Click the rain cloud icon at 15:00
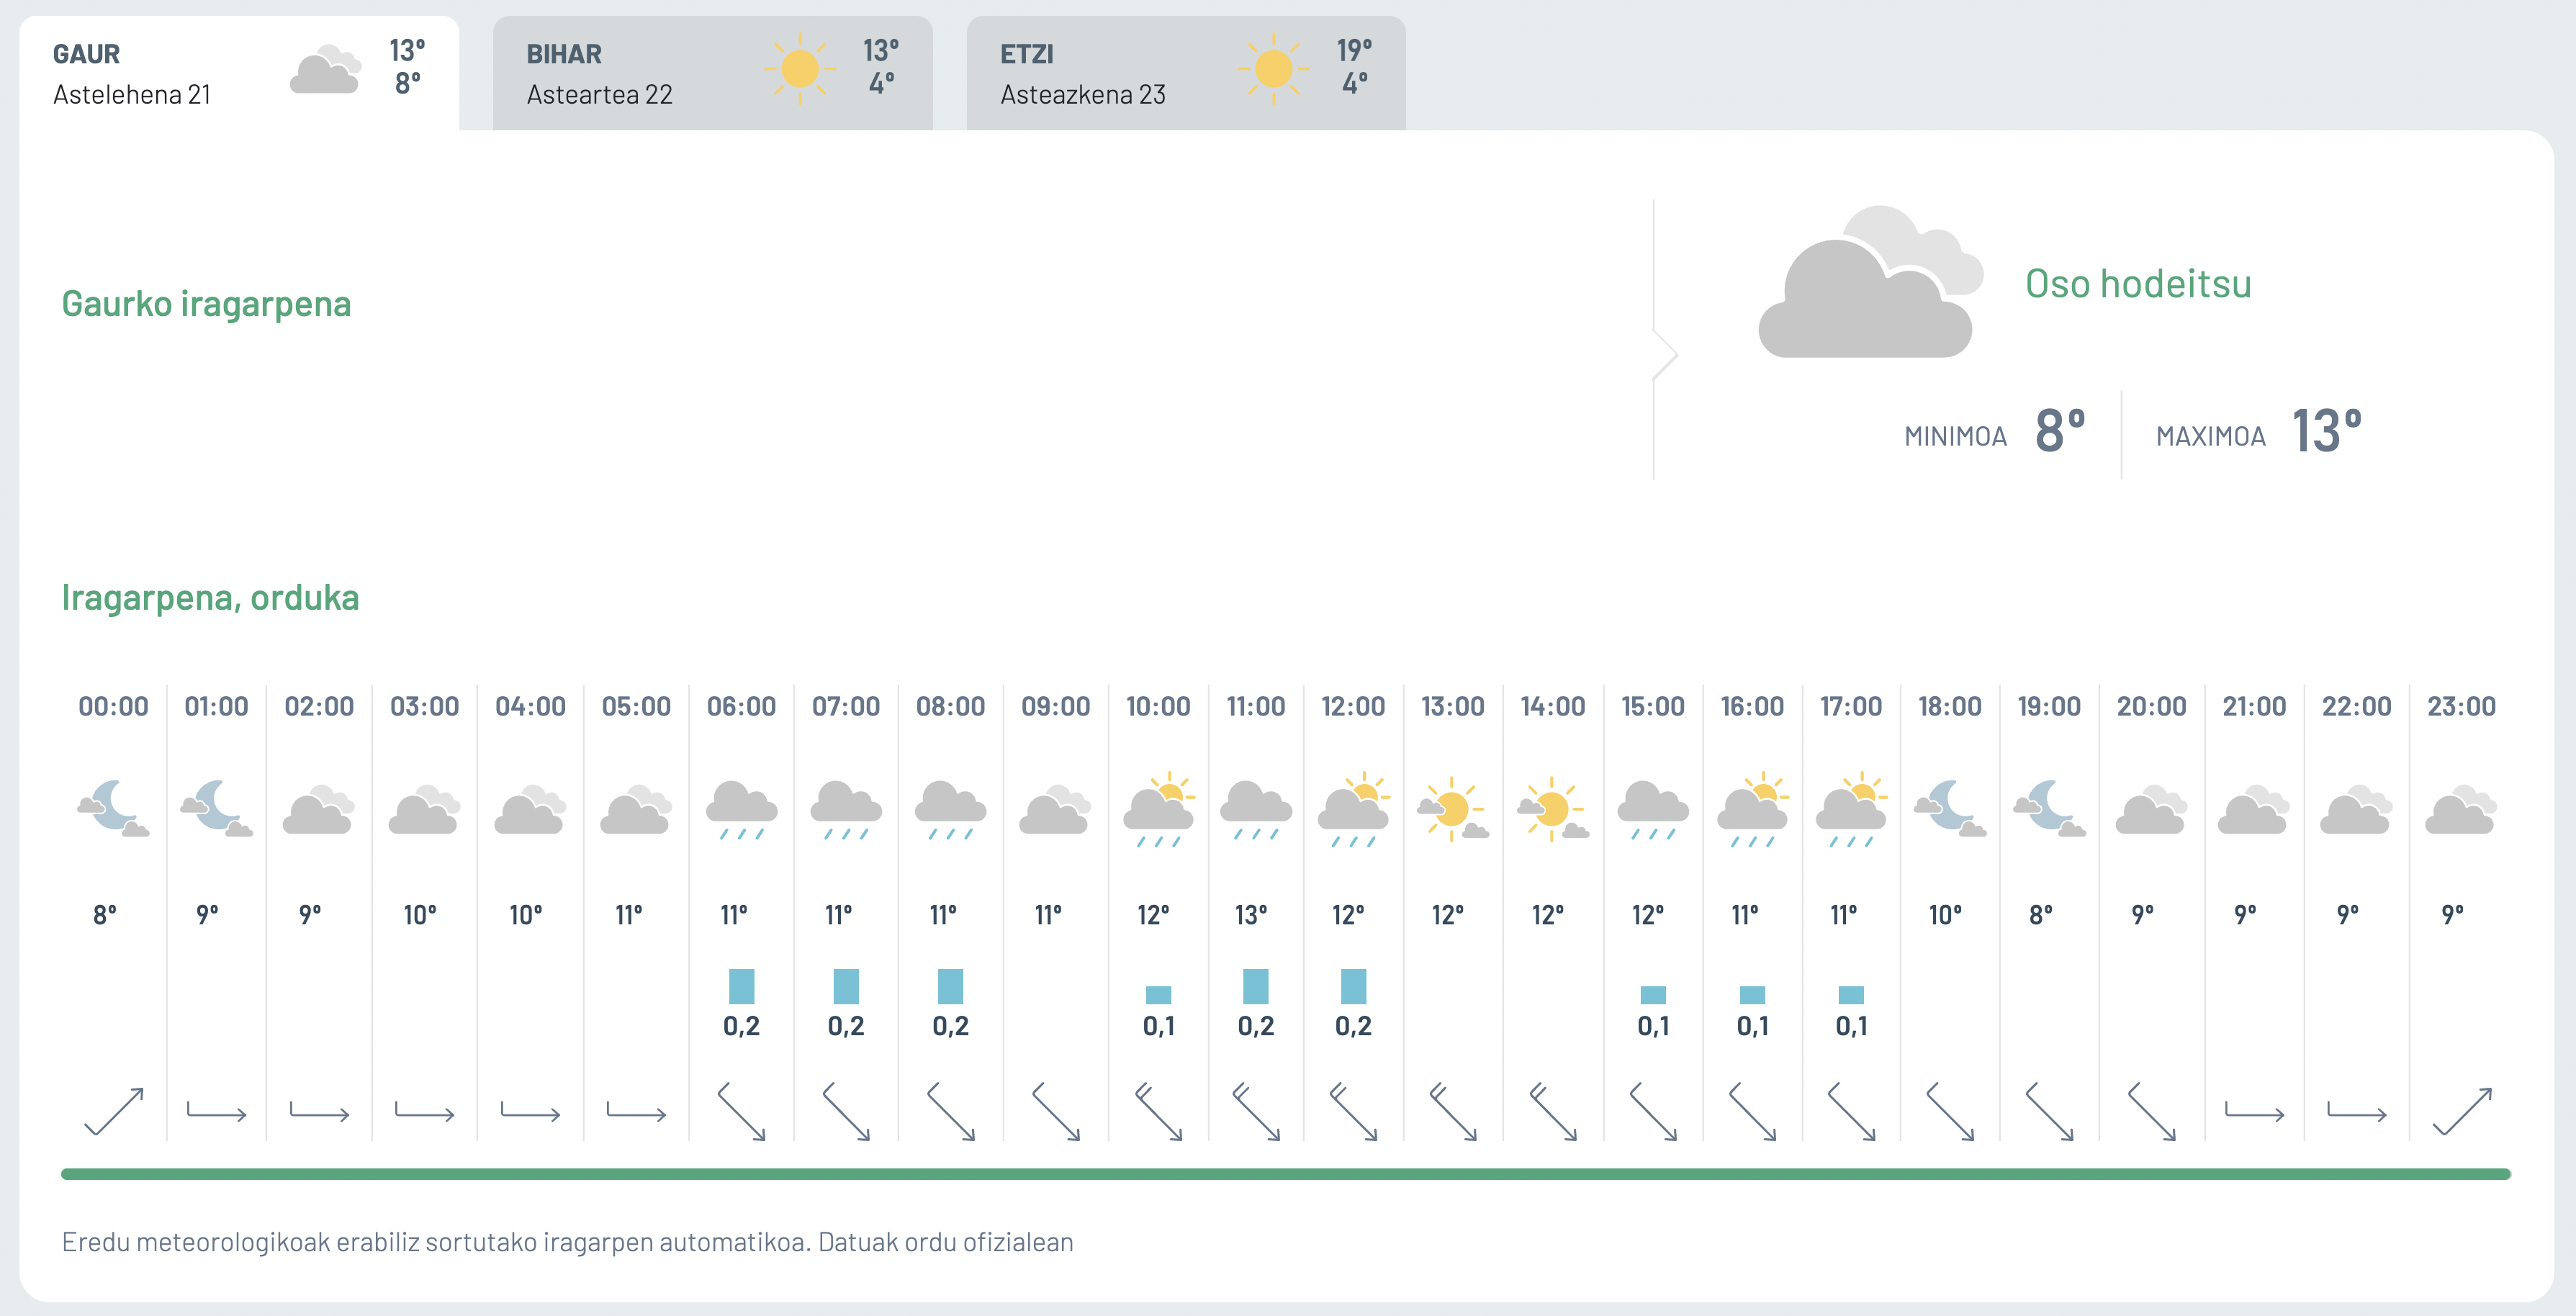The width and height of the screenshot is (2576, 1316). click(x=1653, y=809)
